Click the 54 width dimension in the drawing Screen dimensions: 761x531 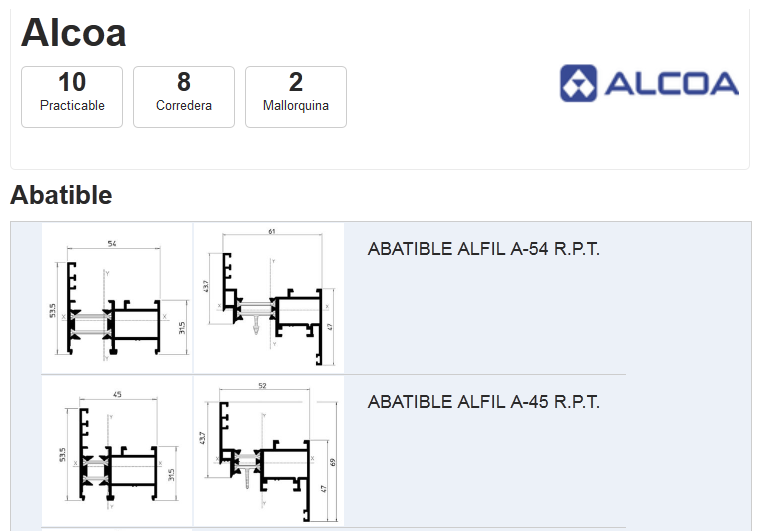(x=112, y=245)
